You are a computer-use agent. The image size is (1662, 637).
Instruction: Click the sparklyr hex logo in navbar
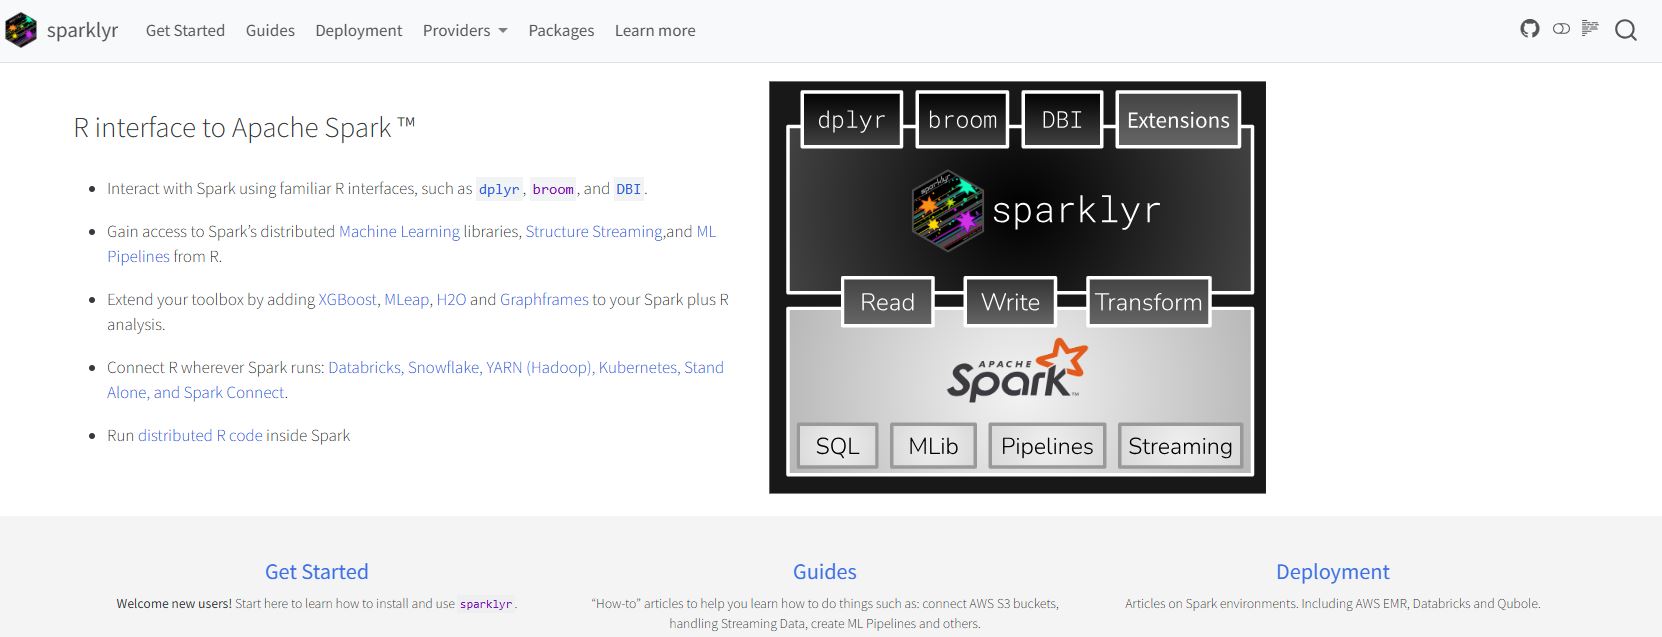(x=21, y=30)
